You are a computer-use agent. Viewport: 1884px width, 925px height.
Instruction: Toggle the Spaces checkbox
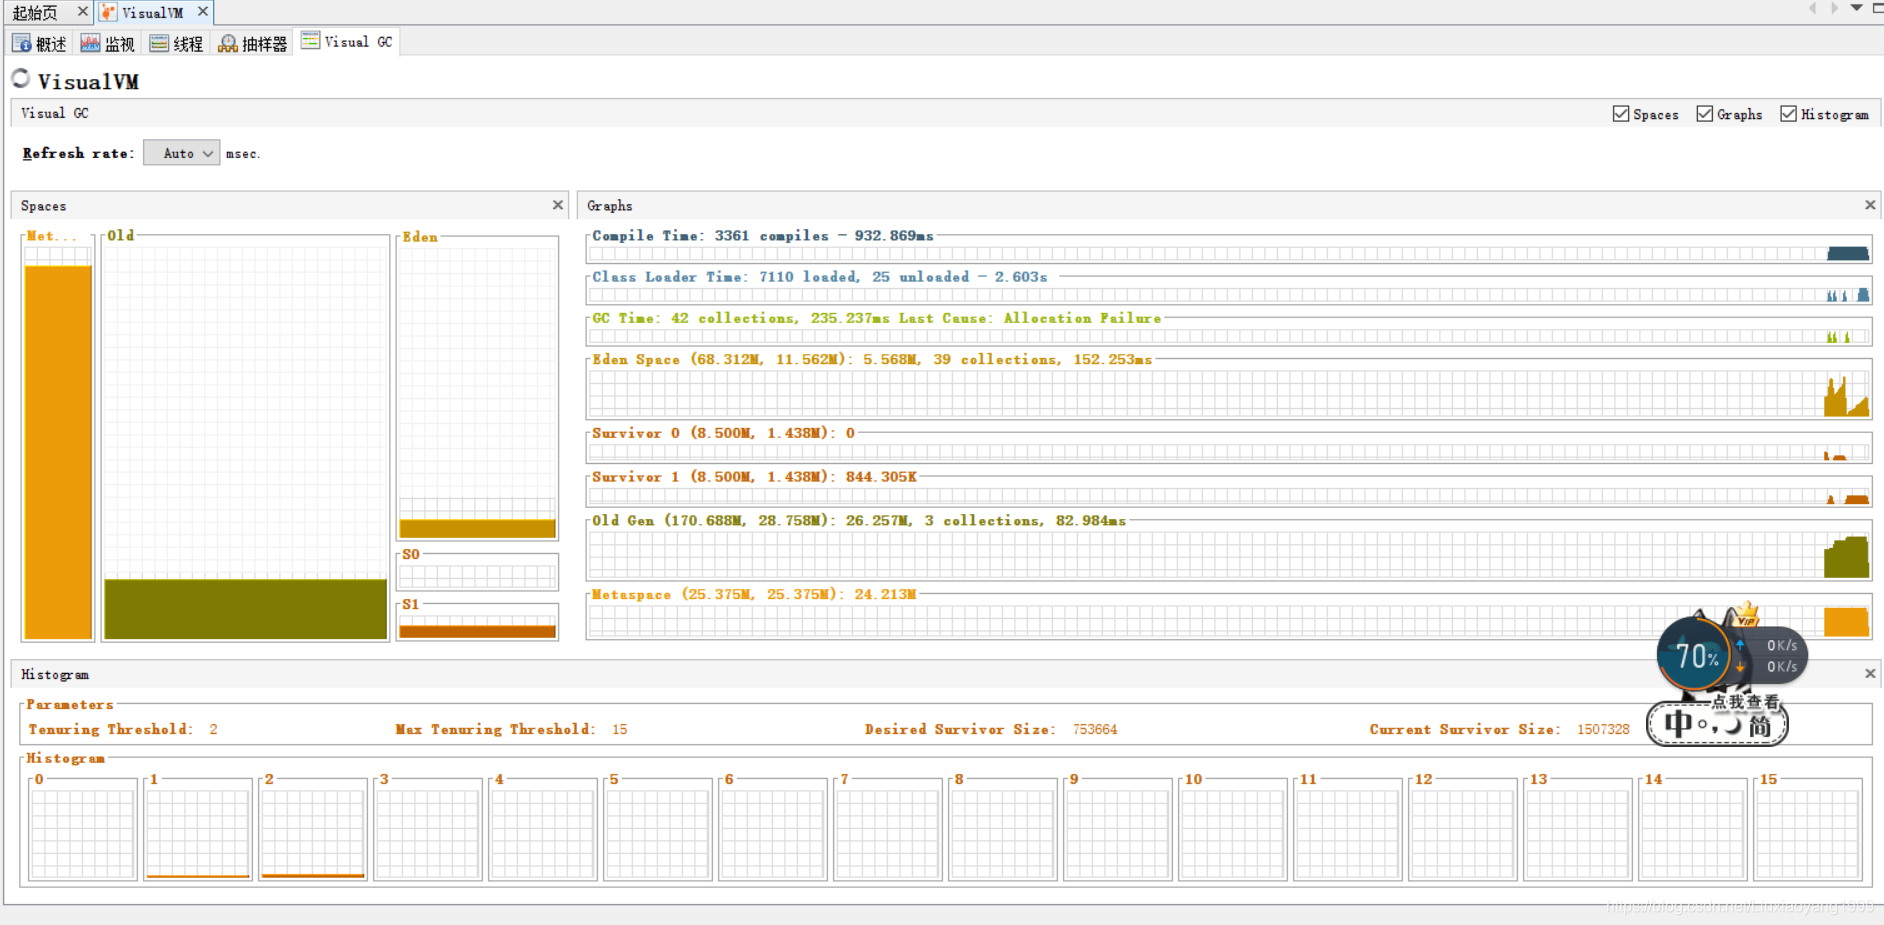tap(1621, 114)
